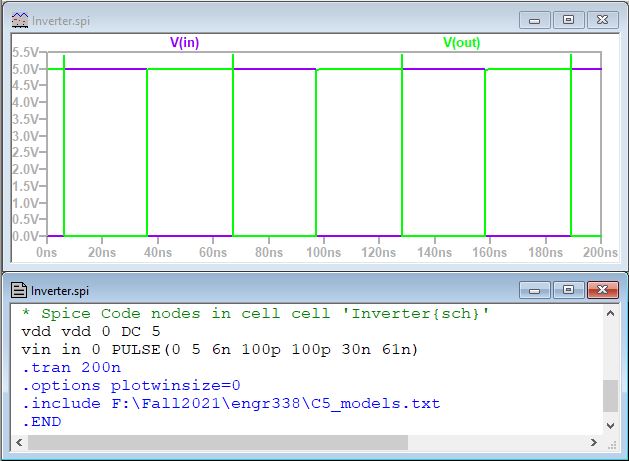Click the netlist vertical scrollbar up arrow
Viewport: 629px width, 461px height.
[x=610, y=314]
